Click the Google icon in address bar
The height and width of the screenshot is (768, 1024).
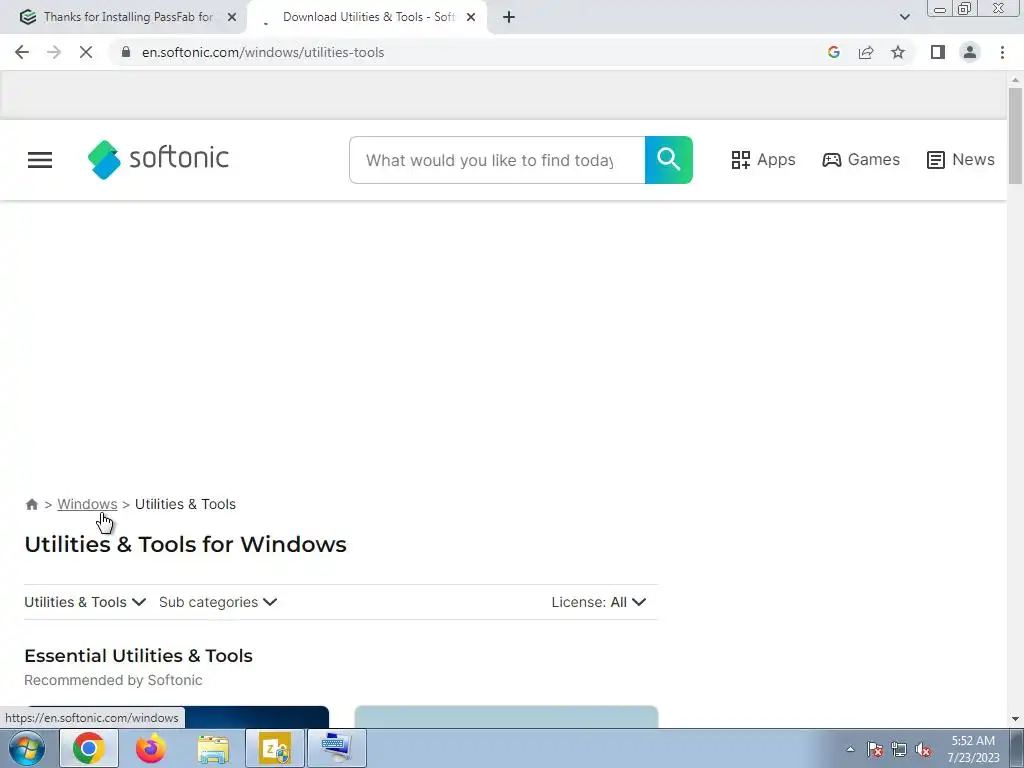(x=833, y=52)
